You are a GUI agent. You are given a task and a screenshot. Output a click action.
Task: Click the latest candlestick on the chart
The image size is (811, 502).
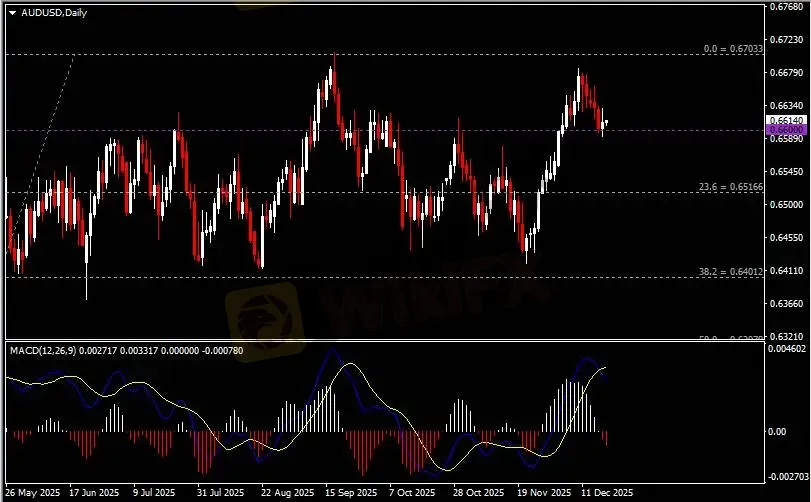(605, 123)
